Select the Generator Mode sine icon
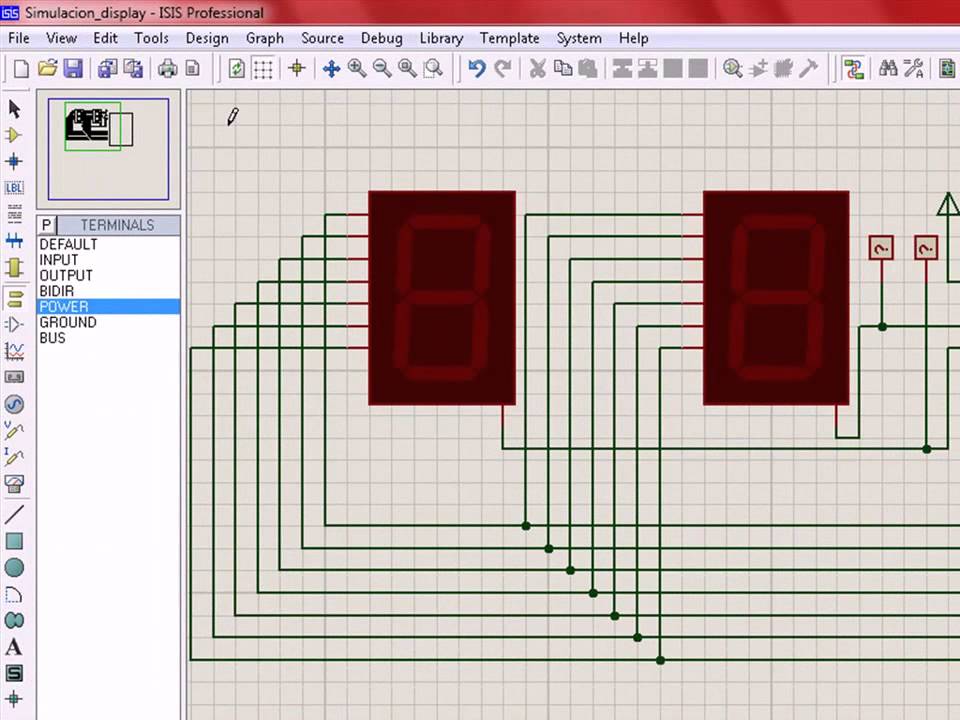Image resolution: width=960 pixels, height=720 pixels. [x=14, y=404]
